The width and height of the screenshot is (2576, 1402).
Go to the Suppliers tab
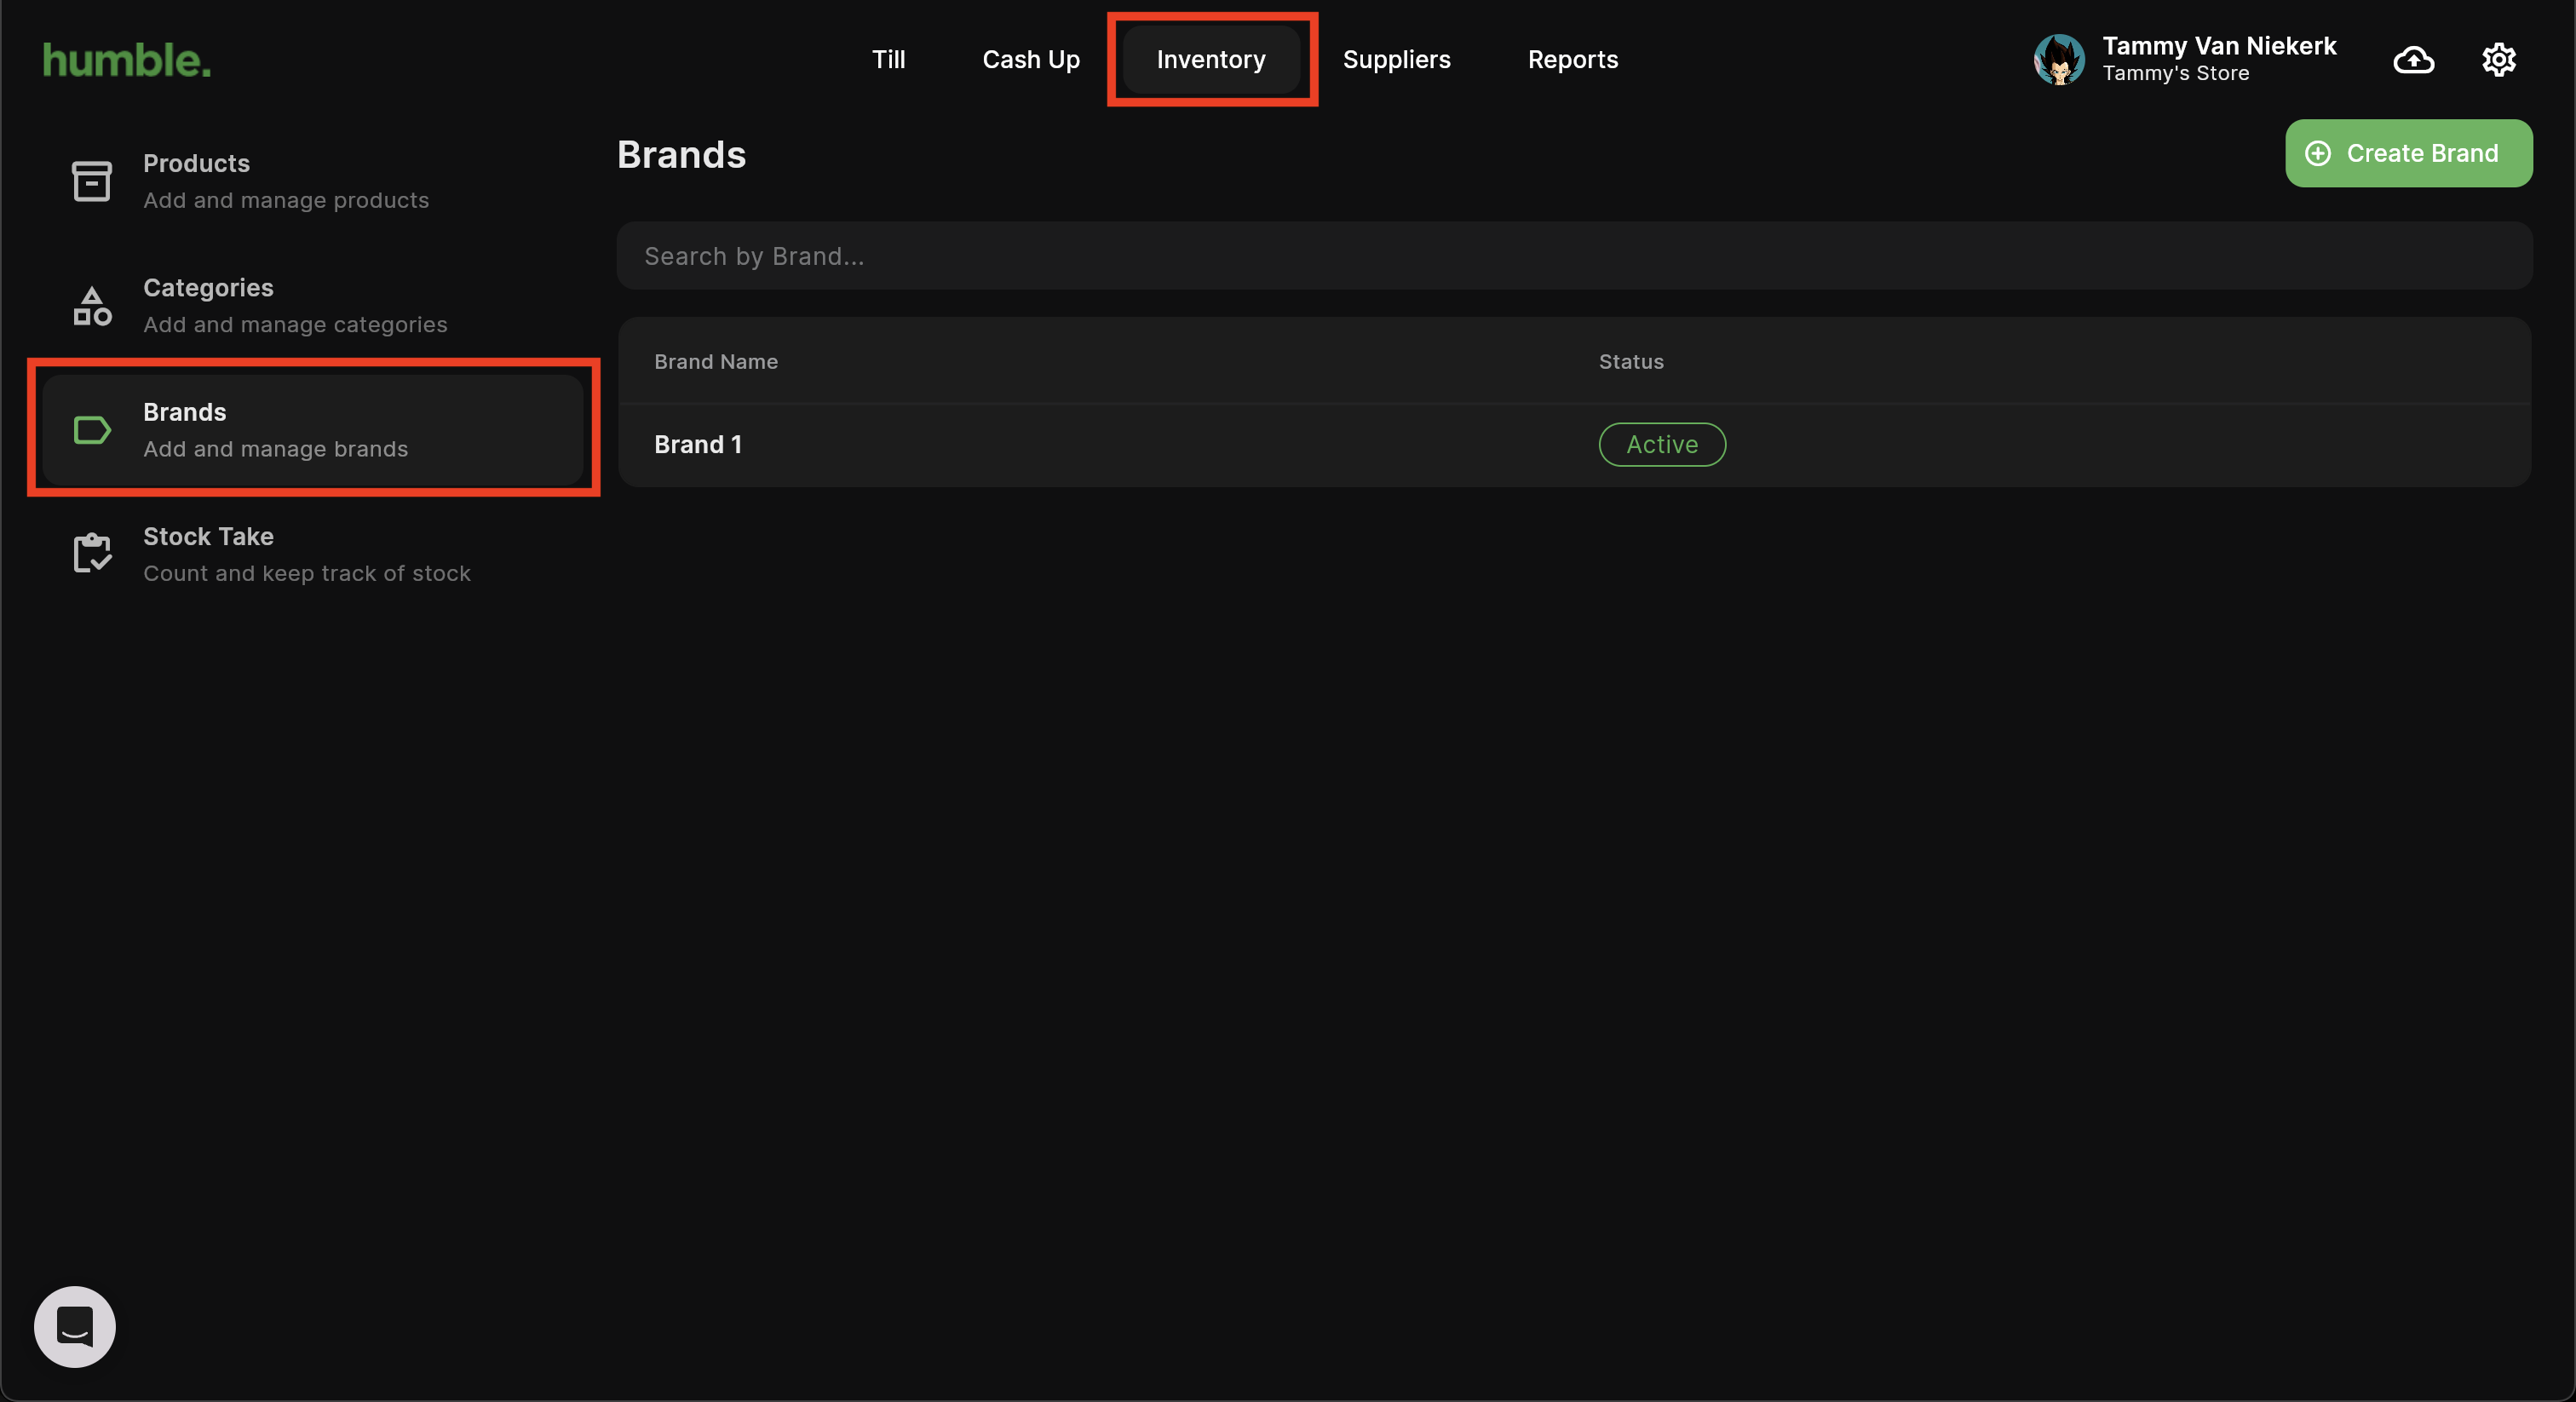click(1396, 59)
